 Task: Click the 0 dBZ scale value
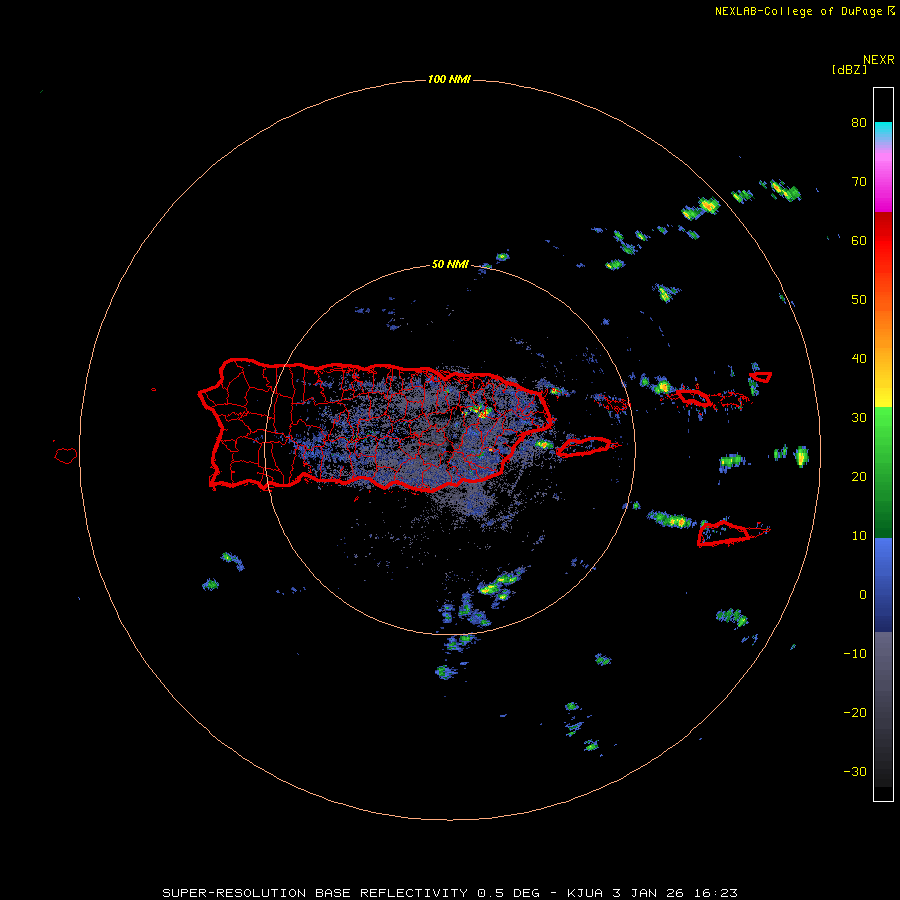pos(863,595)
